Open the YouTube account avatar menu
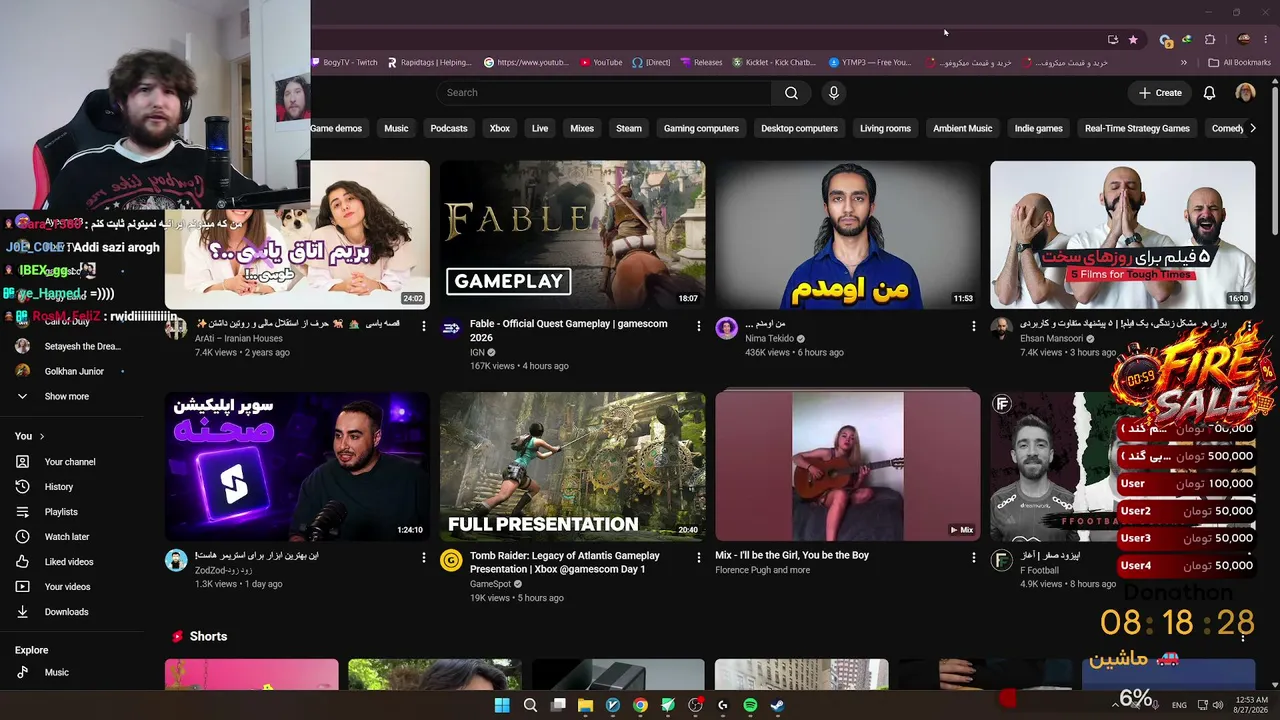This screenshot has width=1280, height=720. tap(1245, 93)
